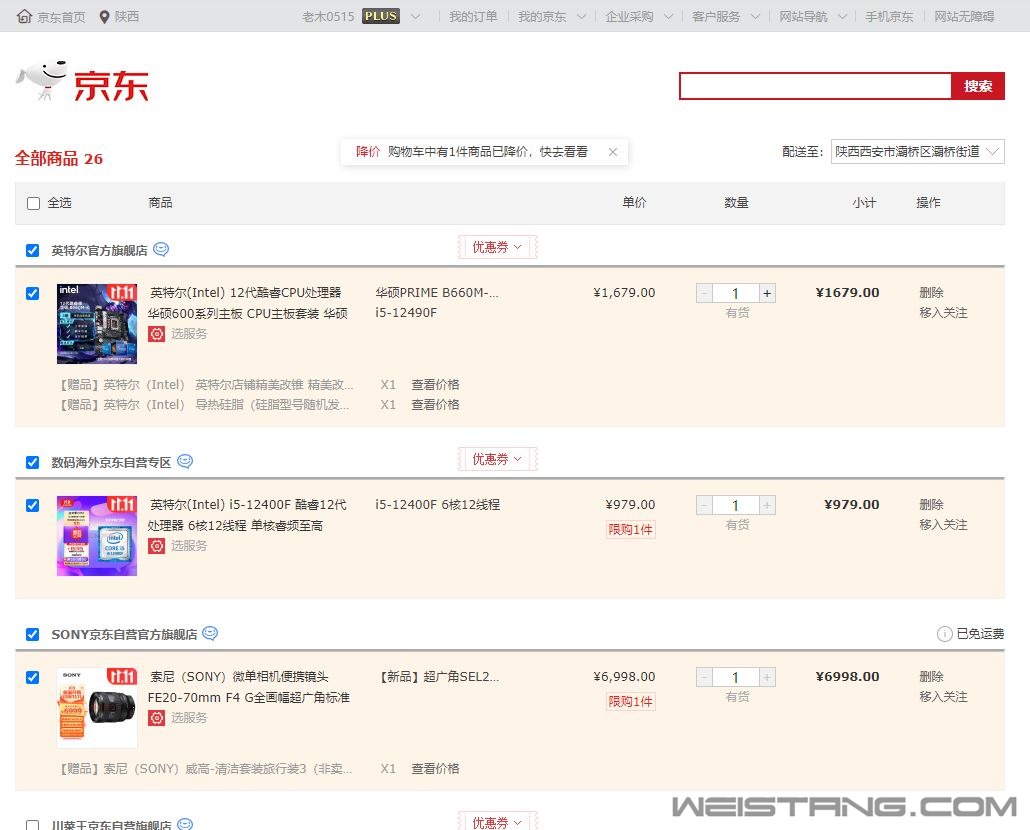Expand the 老木0515 account dropdown arrow
Screen dimensions: 1030x830
pyautogui.click(x=415, y=16)
